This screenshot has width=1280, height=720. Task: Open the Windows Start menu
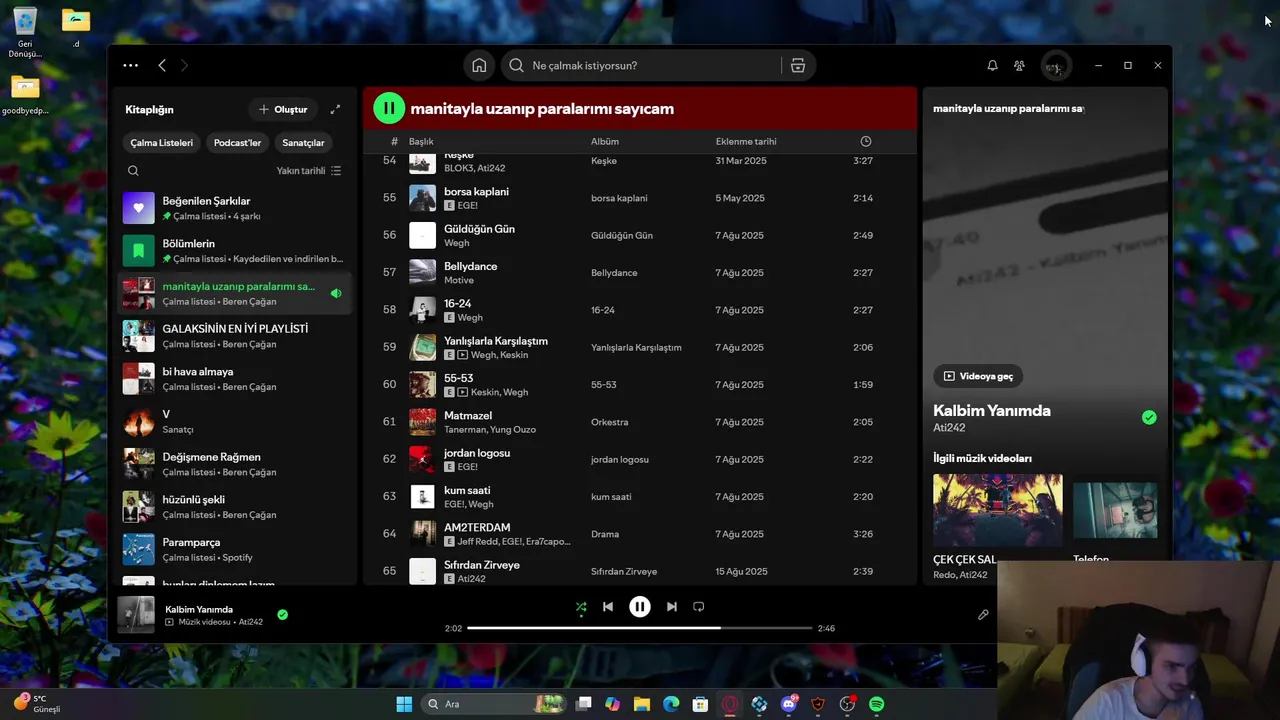(404, 704)
